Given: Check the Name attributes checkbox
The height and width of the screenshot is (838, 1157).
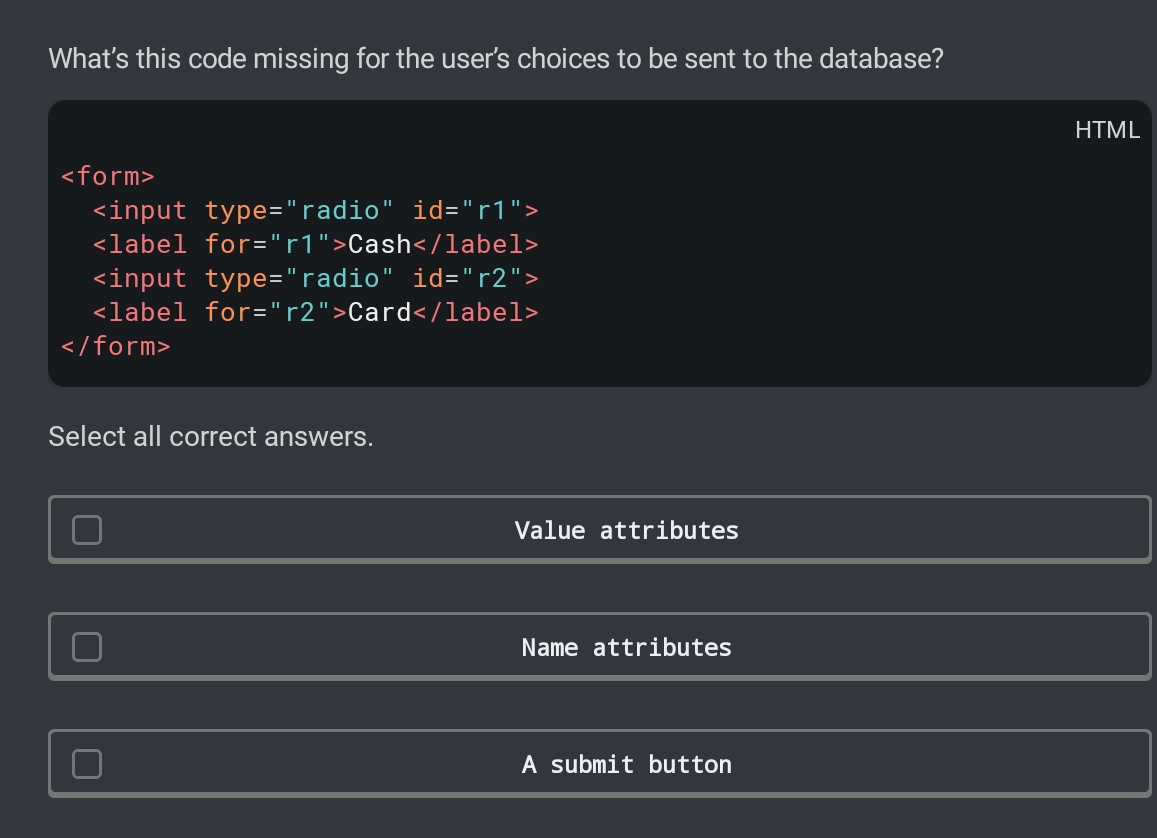Looking at the screenshot, I should point(86,647).
